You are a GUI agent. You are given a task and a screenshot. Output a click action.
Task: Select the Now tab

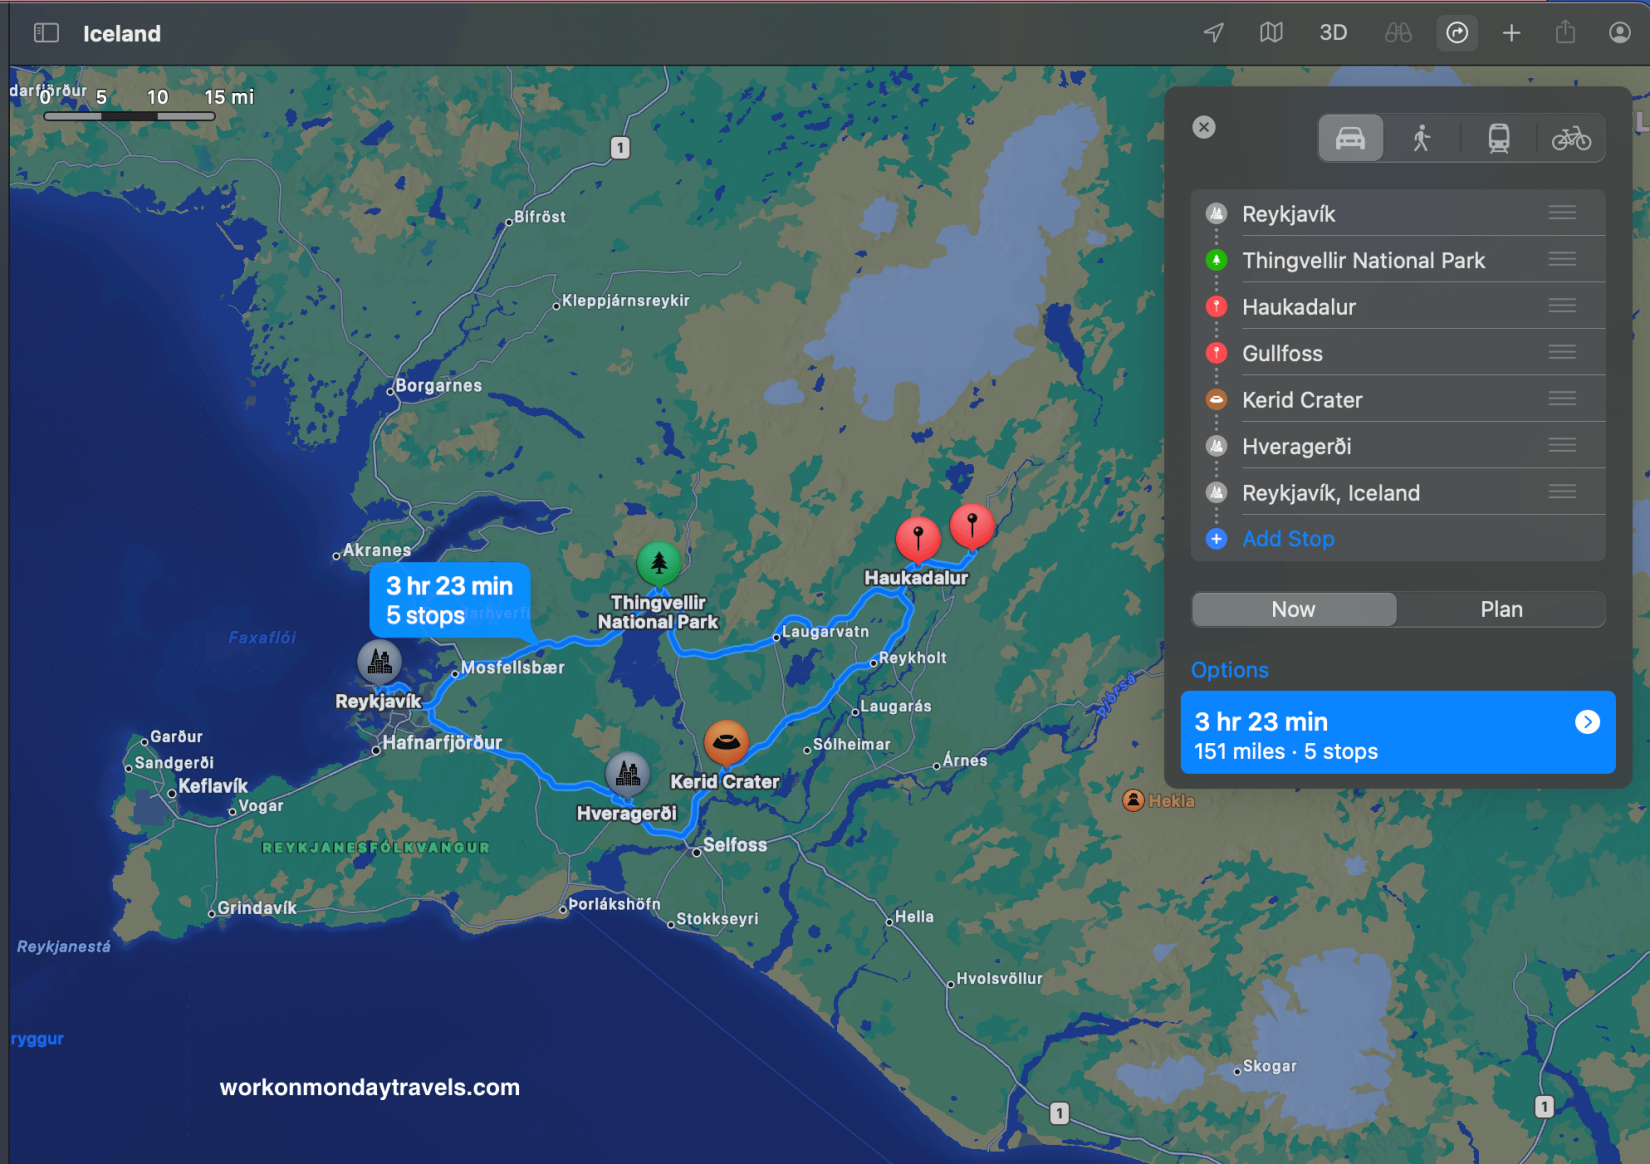(x=1293, y=609)
